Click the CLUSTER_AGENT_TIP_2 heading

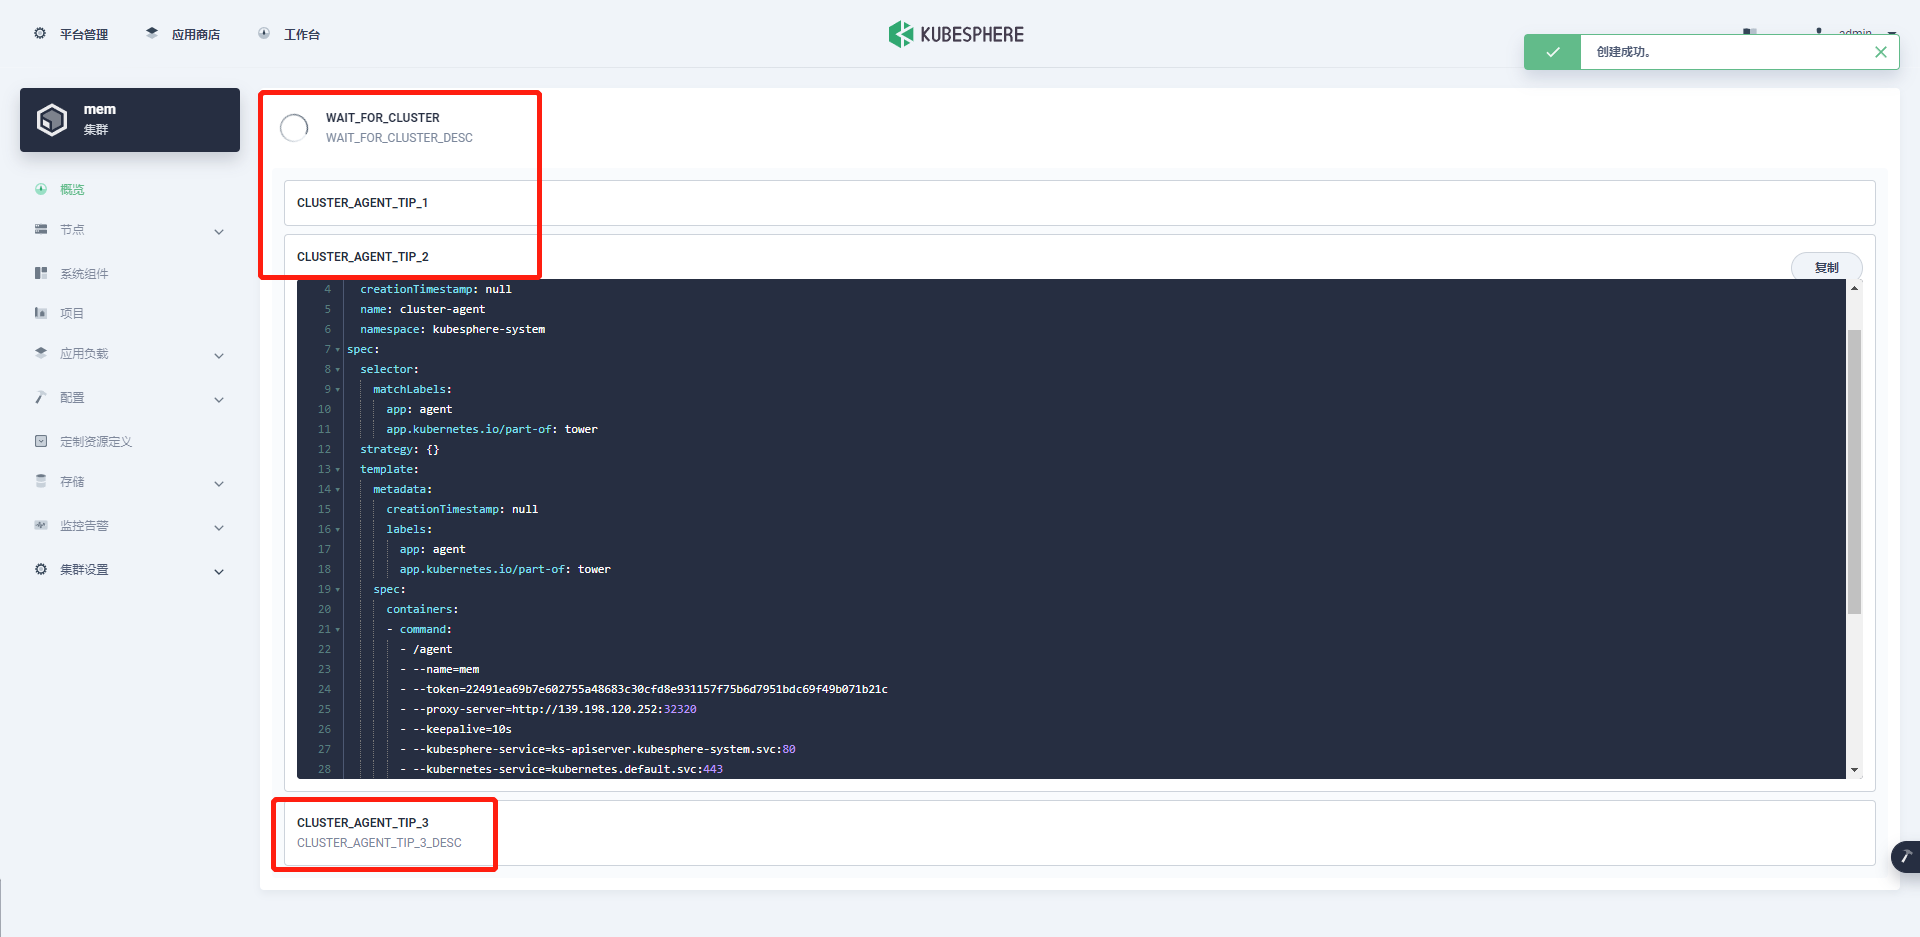pos(363,257)
